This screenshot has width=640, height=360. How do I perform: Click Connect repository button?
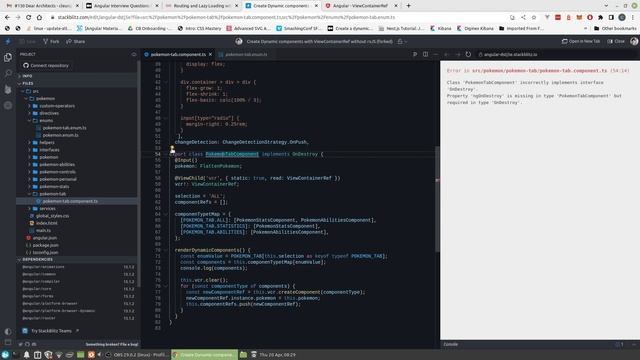point(46,65)
